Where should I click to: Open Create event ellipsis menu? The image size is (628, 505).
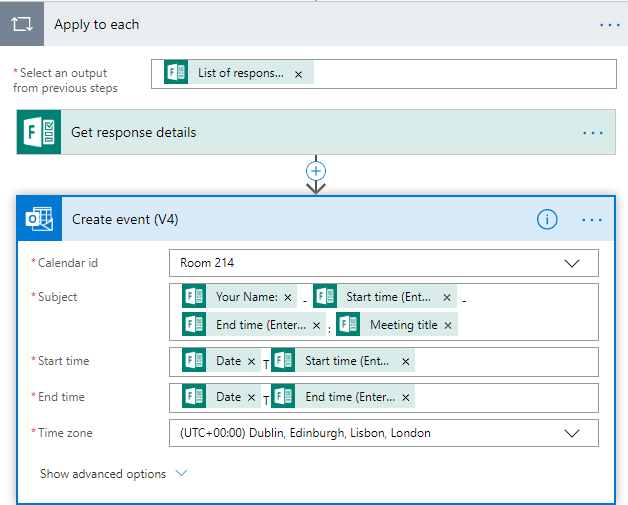pos(592,220)
